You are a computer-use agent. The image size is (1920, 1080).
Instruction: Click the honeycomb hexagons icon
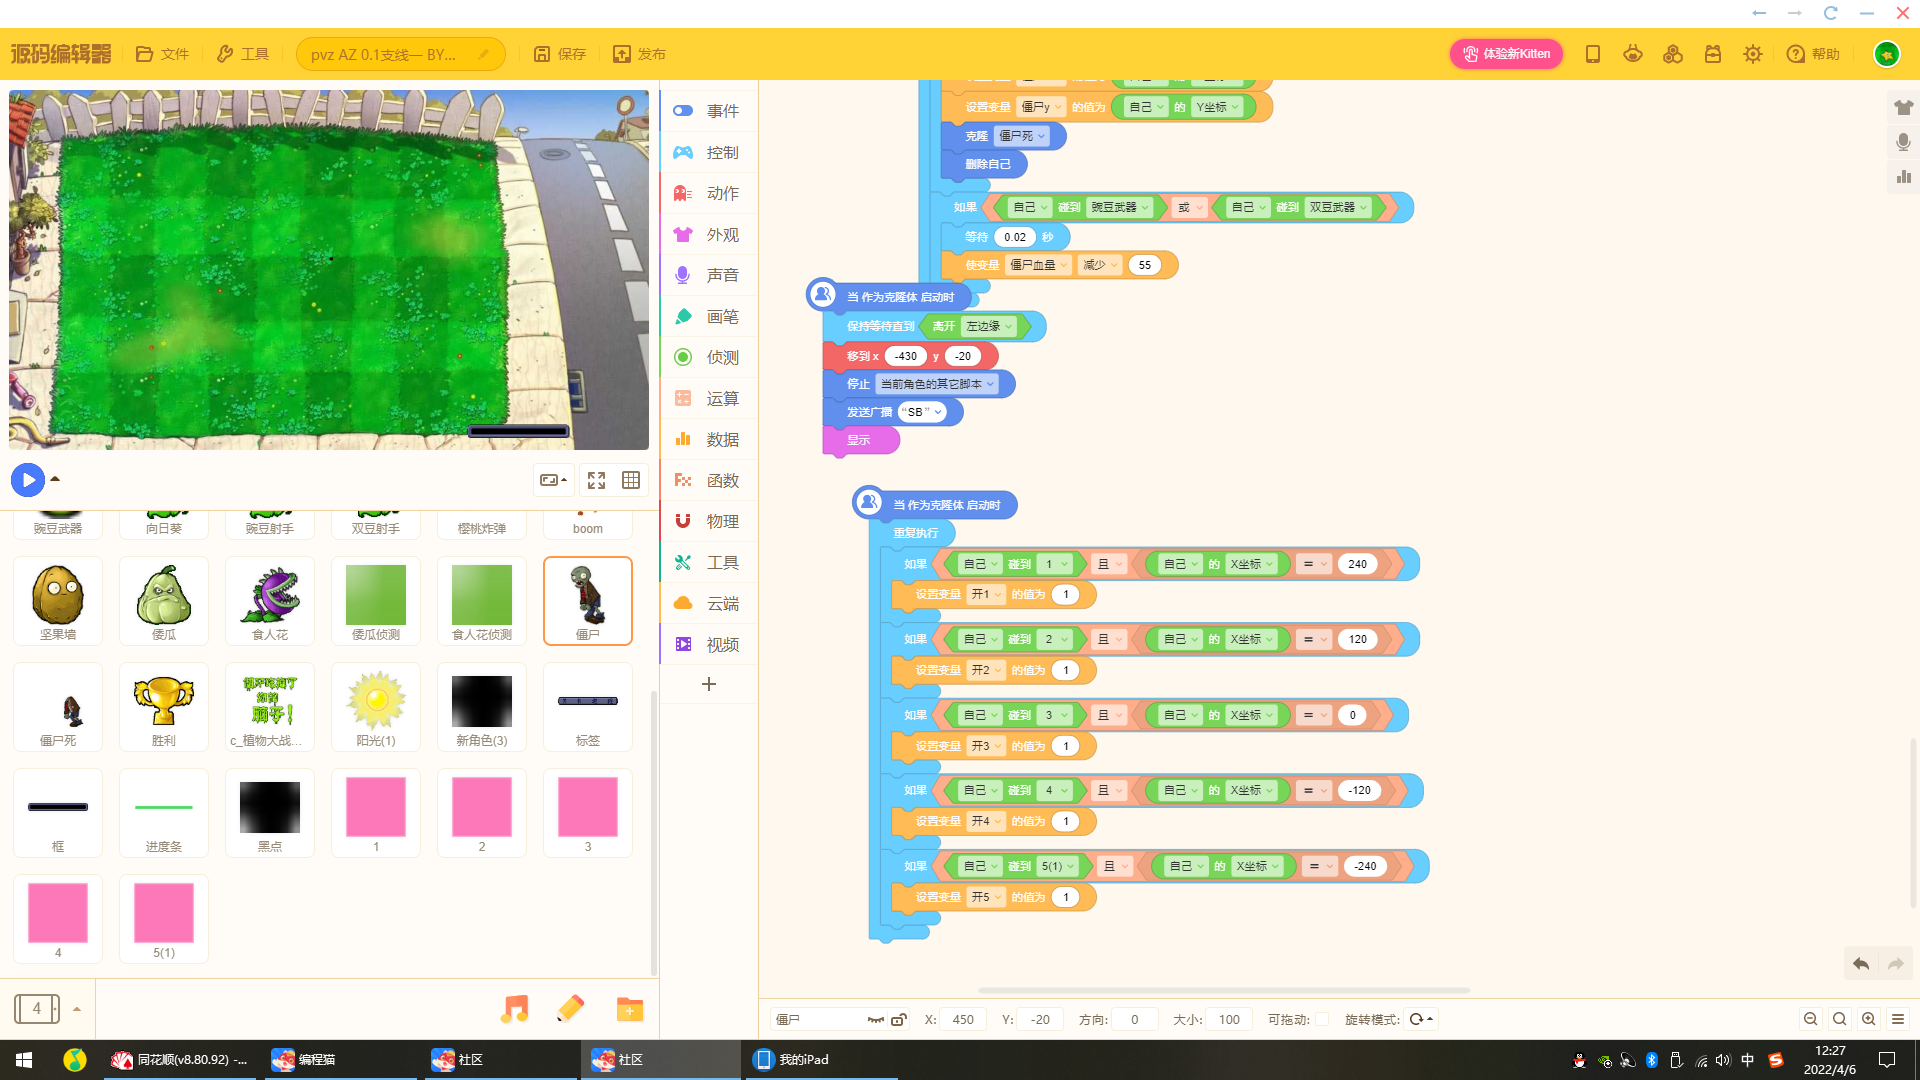click(x=1673, y=54)
